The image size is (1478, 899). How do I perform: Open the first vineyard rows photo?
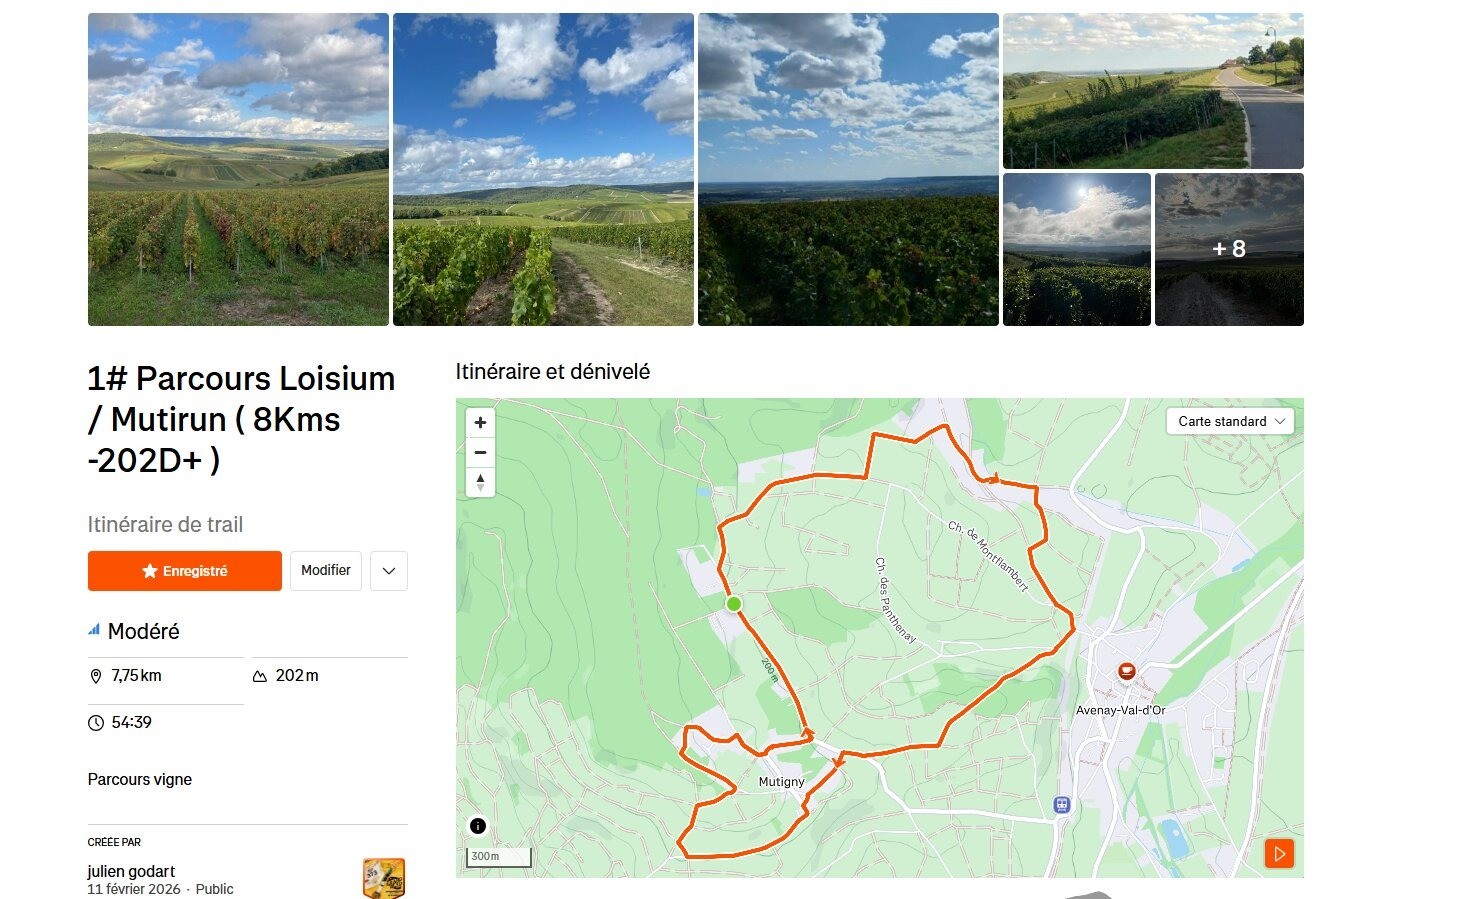click(238, 169)
